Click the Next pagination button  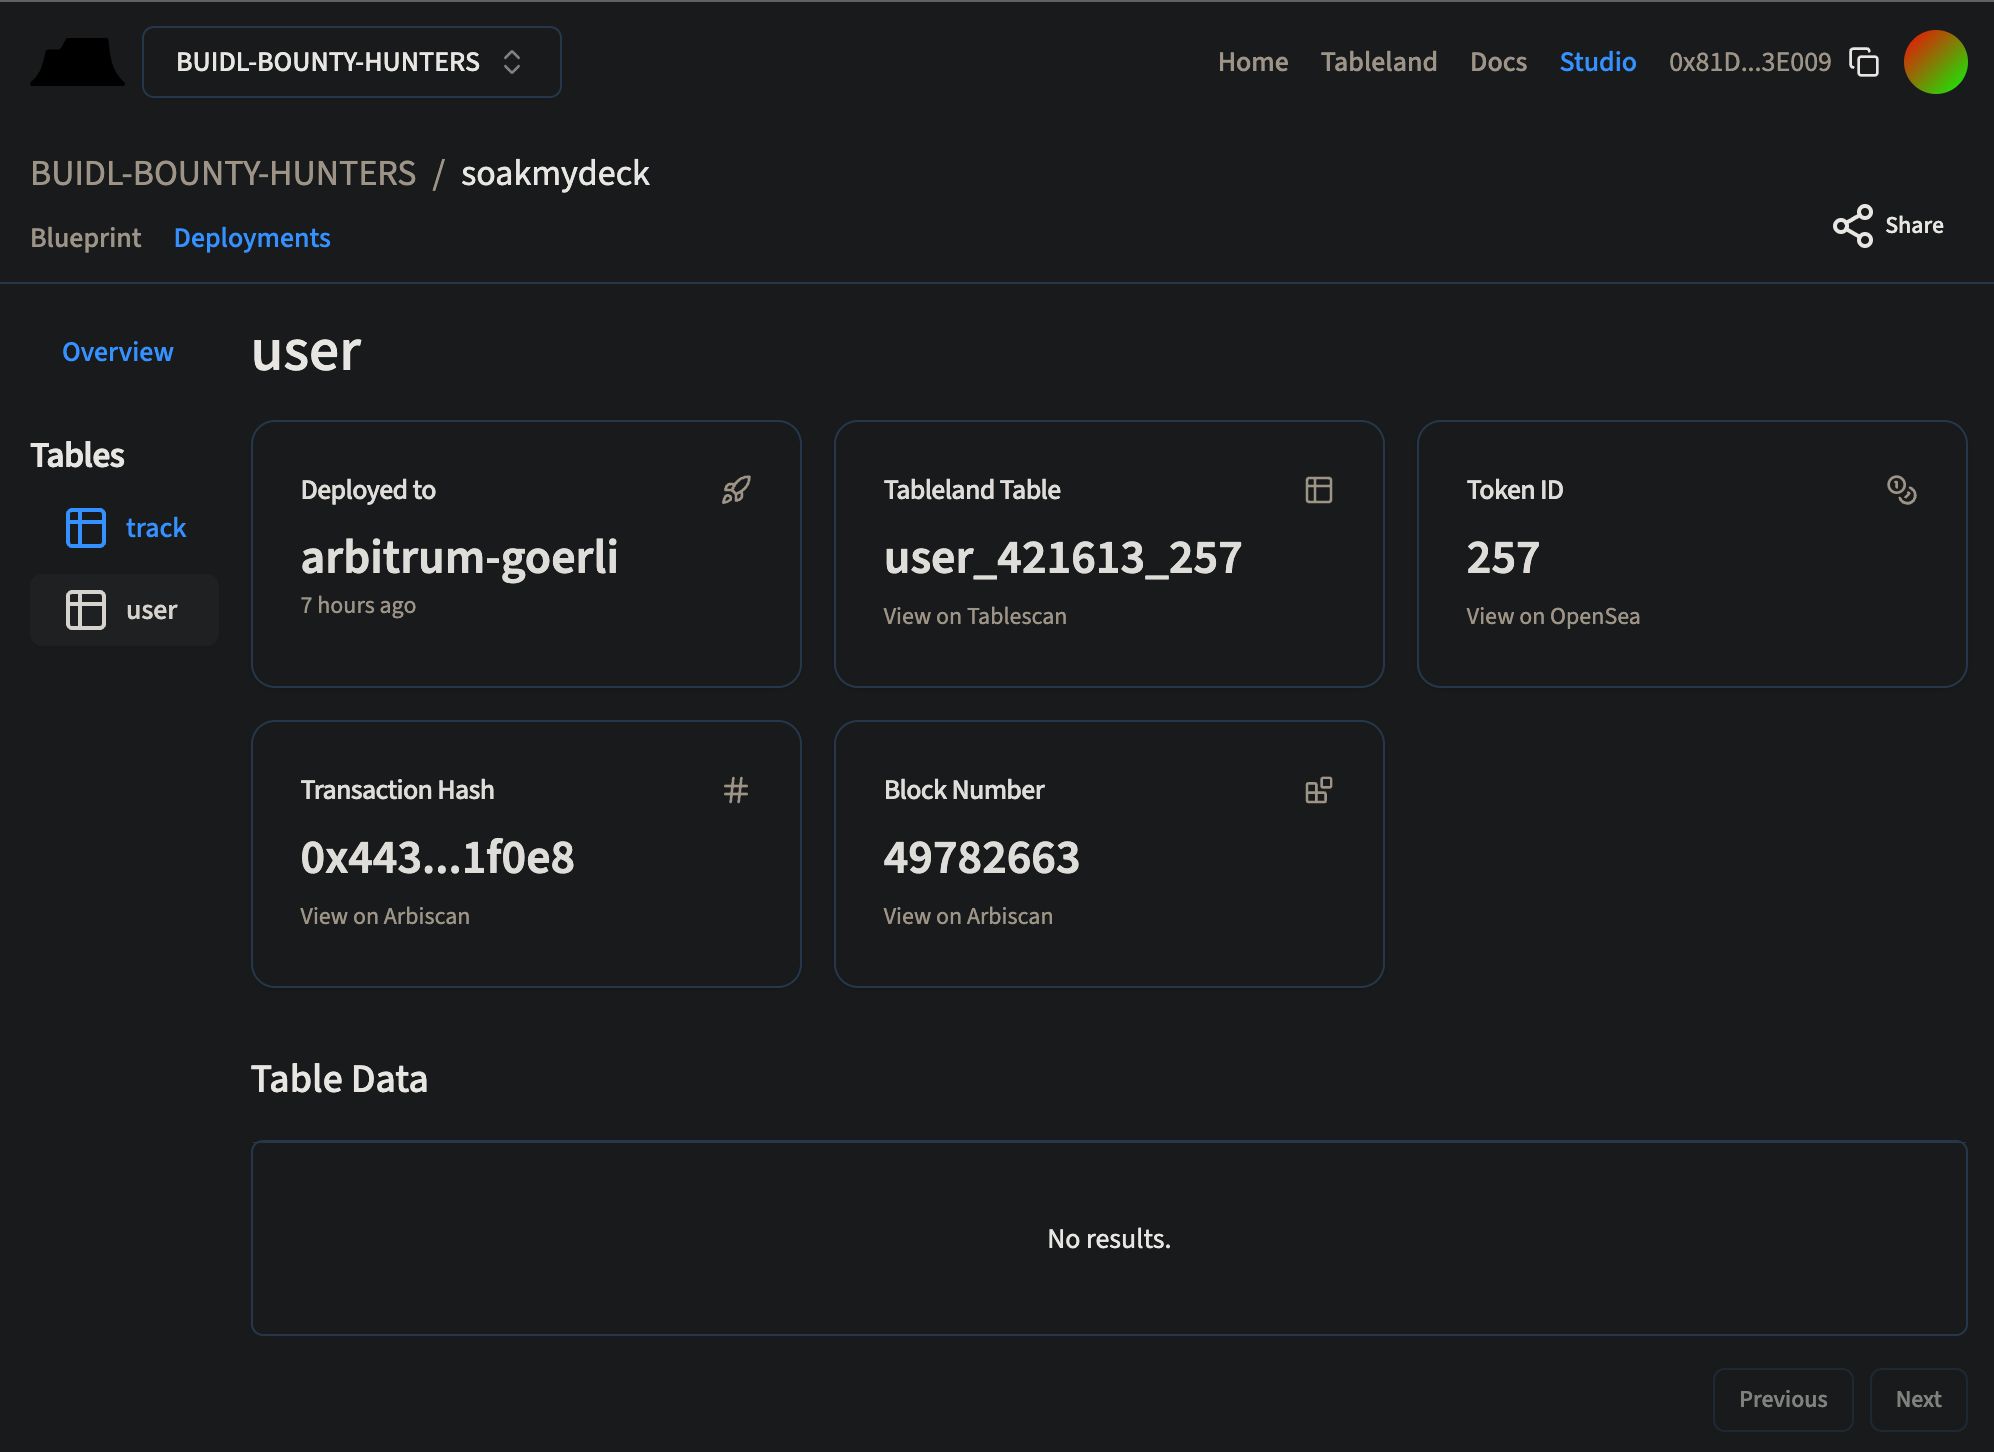click(1918, 1399)
